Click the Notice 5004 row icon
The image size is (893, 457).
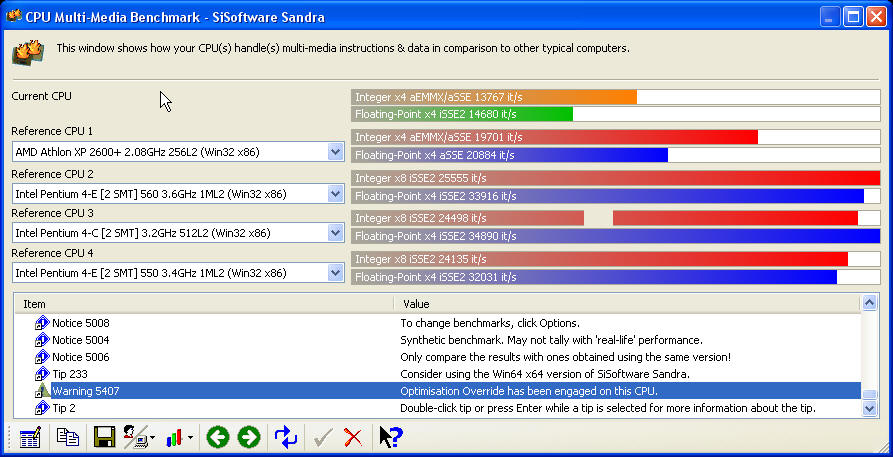[42, 340]
